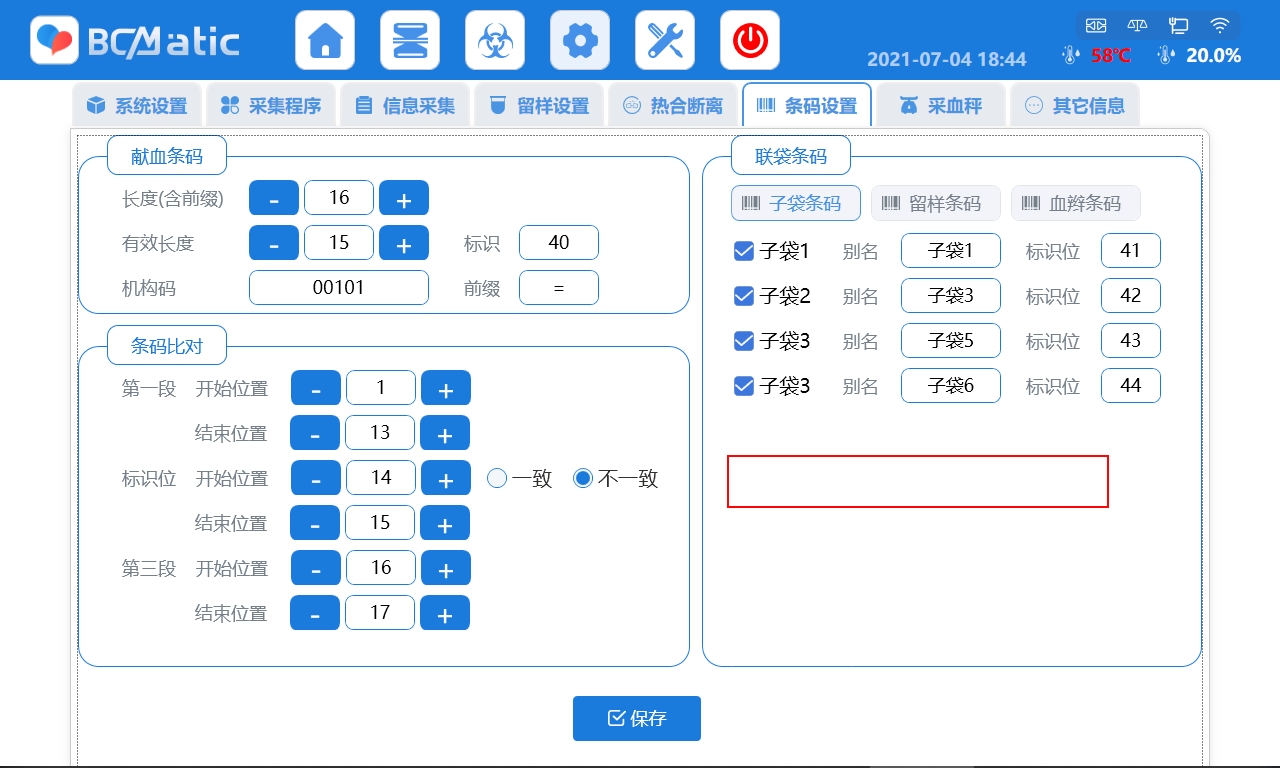Open the 其它信息 tab
Image resolution: width=1280 pixels, height=768 pixels.
(1075, 105)
